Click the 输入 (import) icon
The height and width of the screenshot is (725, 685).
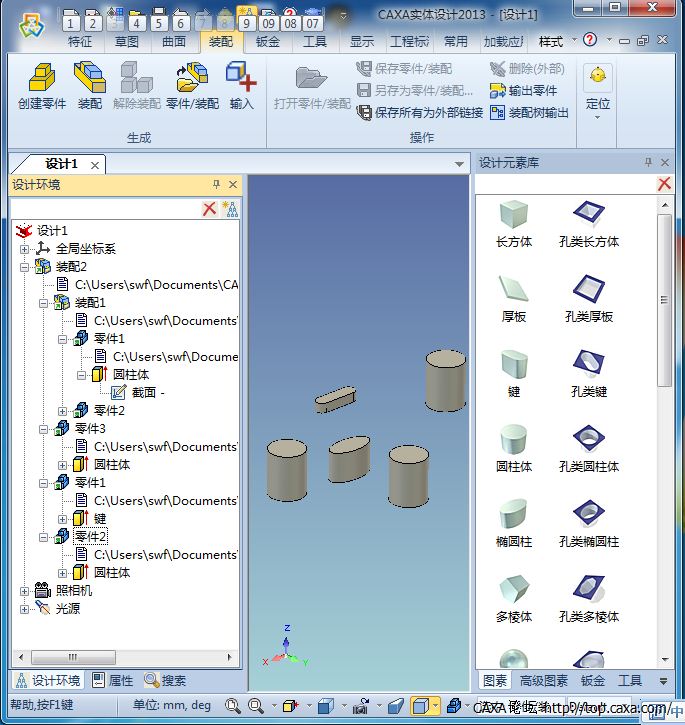coord(241,86)
